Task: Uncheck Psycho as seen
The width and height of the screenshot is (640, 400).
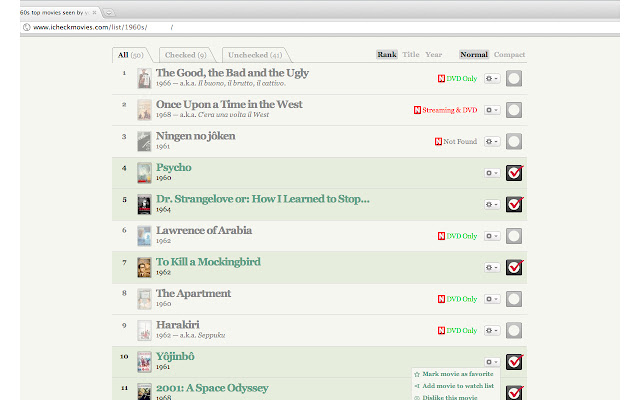Action: pos(514,173)
